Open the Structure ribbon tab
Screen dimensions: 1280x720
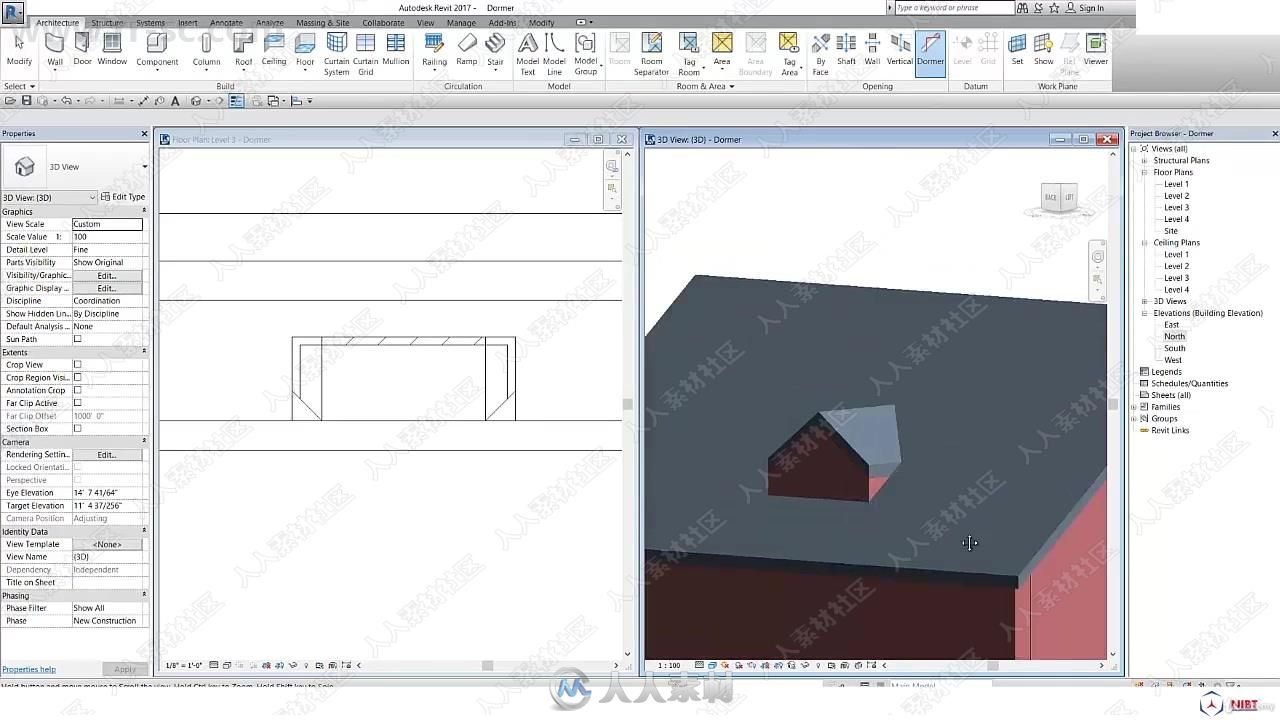(x=107, y=22)
